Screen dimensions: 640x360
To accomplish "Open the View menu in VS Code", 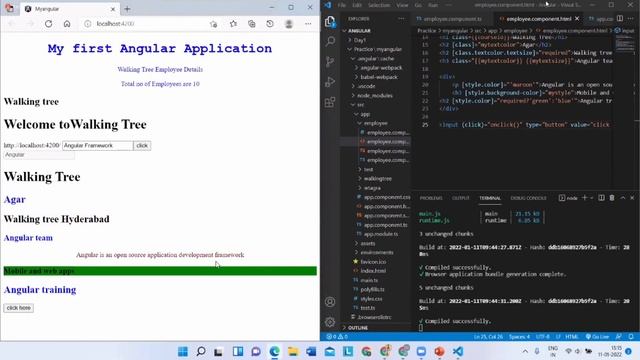I will (402, 5).
